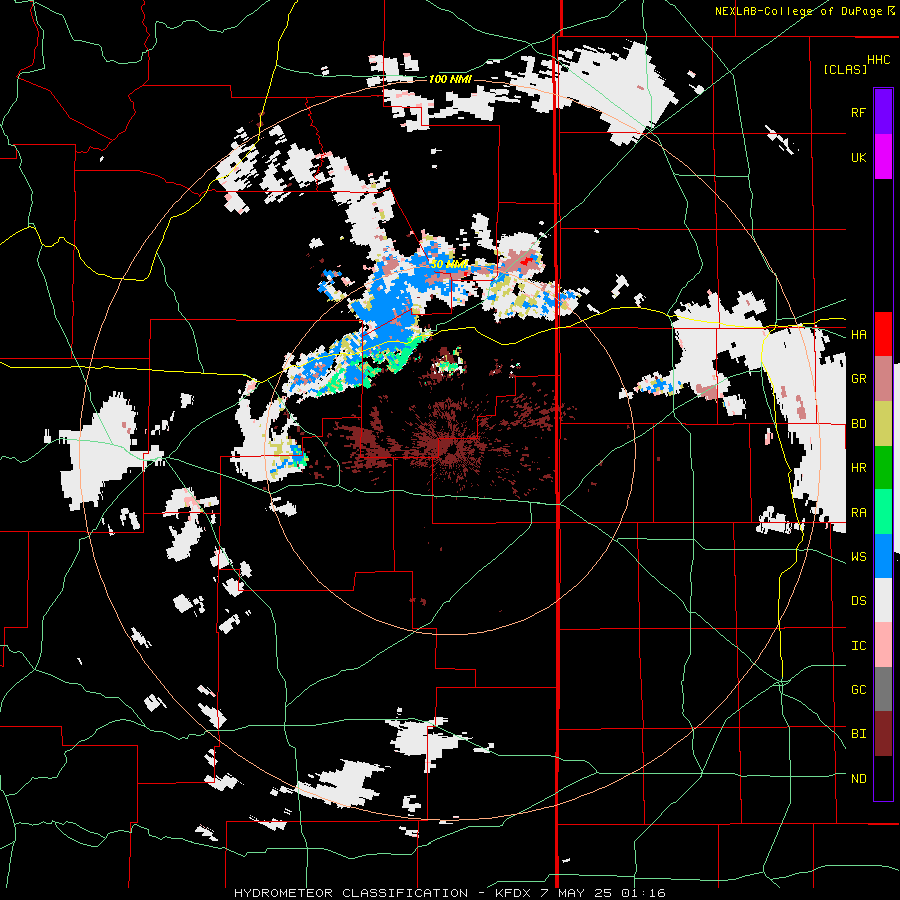Click the UK legend label
Viewport: 900px width, 900px height.
[858, 157]
